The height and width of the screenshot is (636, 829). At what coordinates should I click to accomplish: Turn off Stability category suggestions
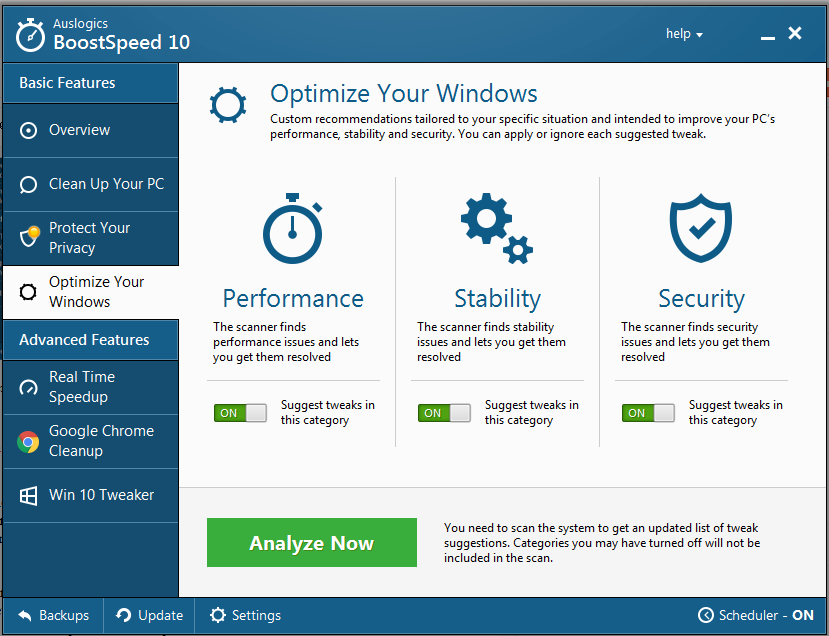(444, 412)
